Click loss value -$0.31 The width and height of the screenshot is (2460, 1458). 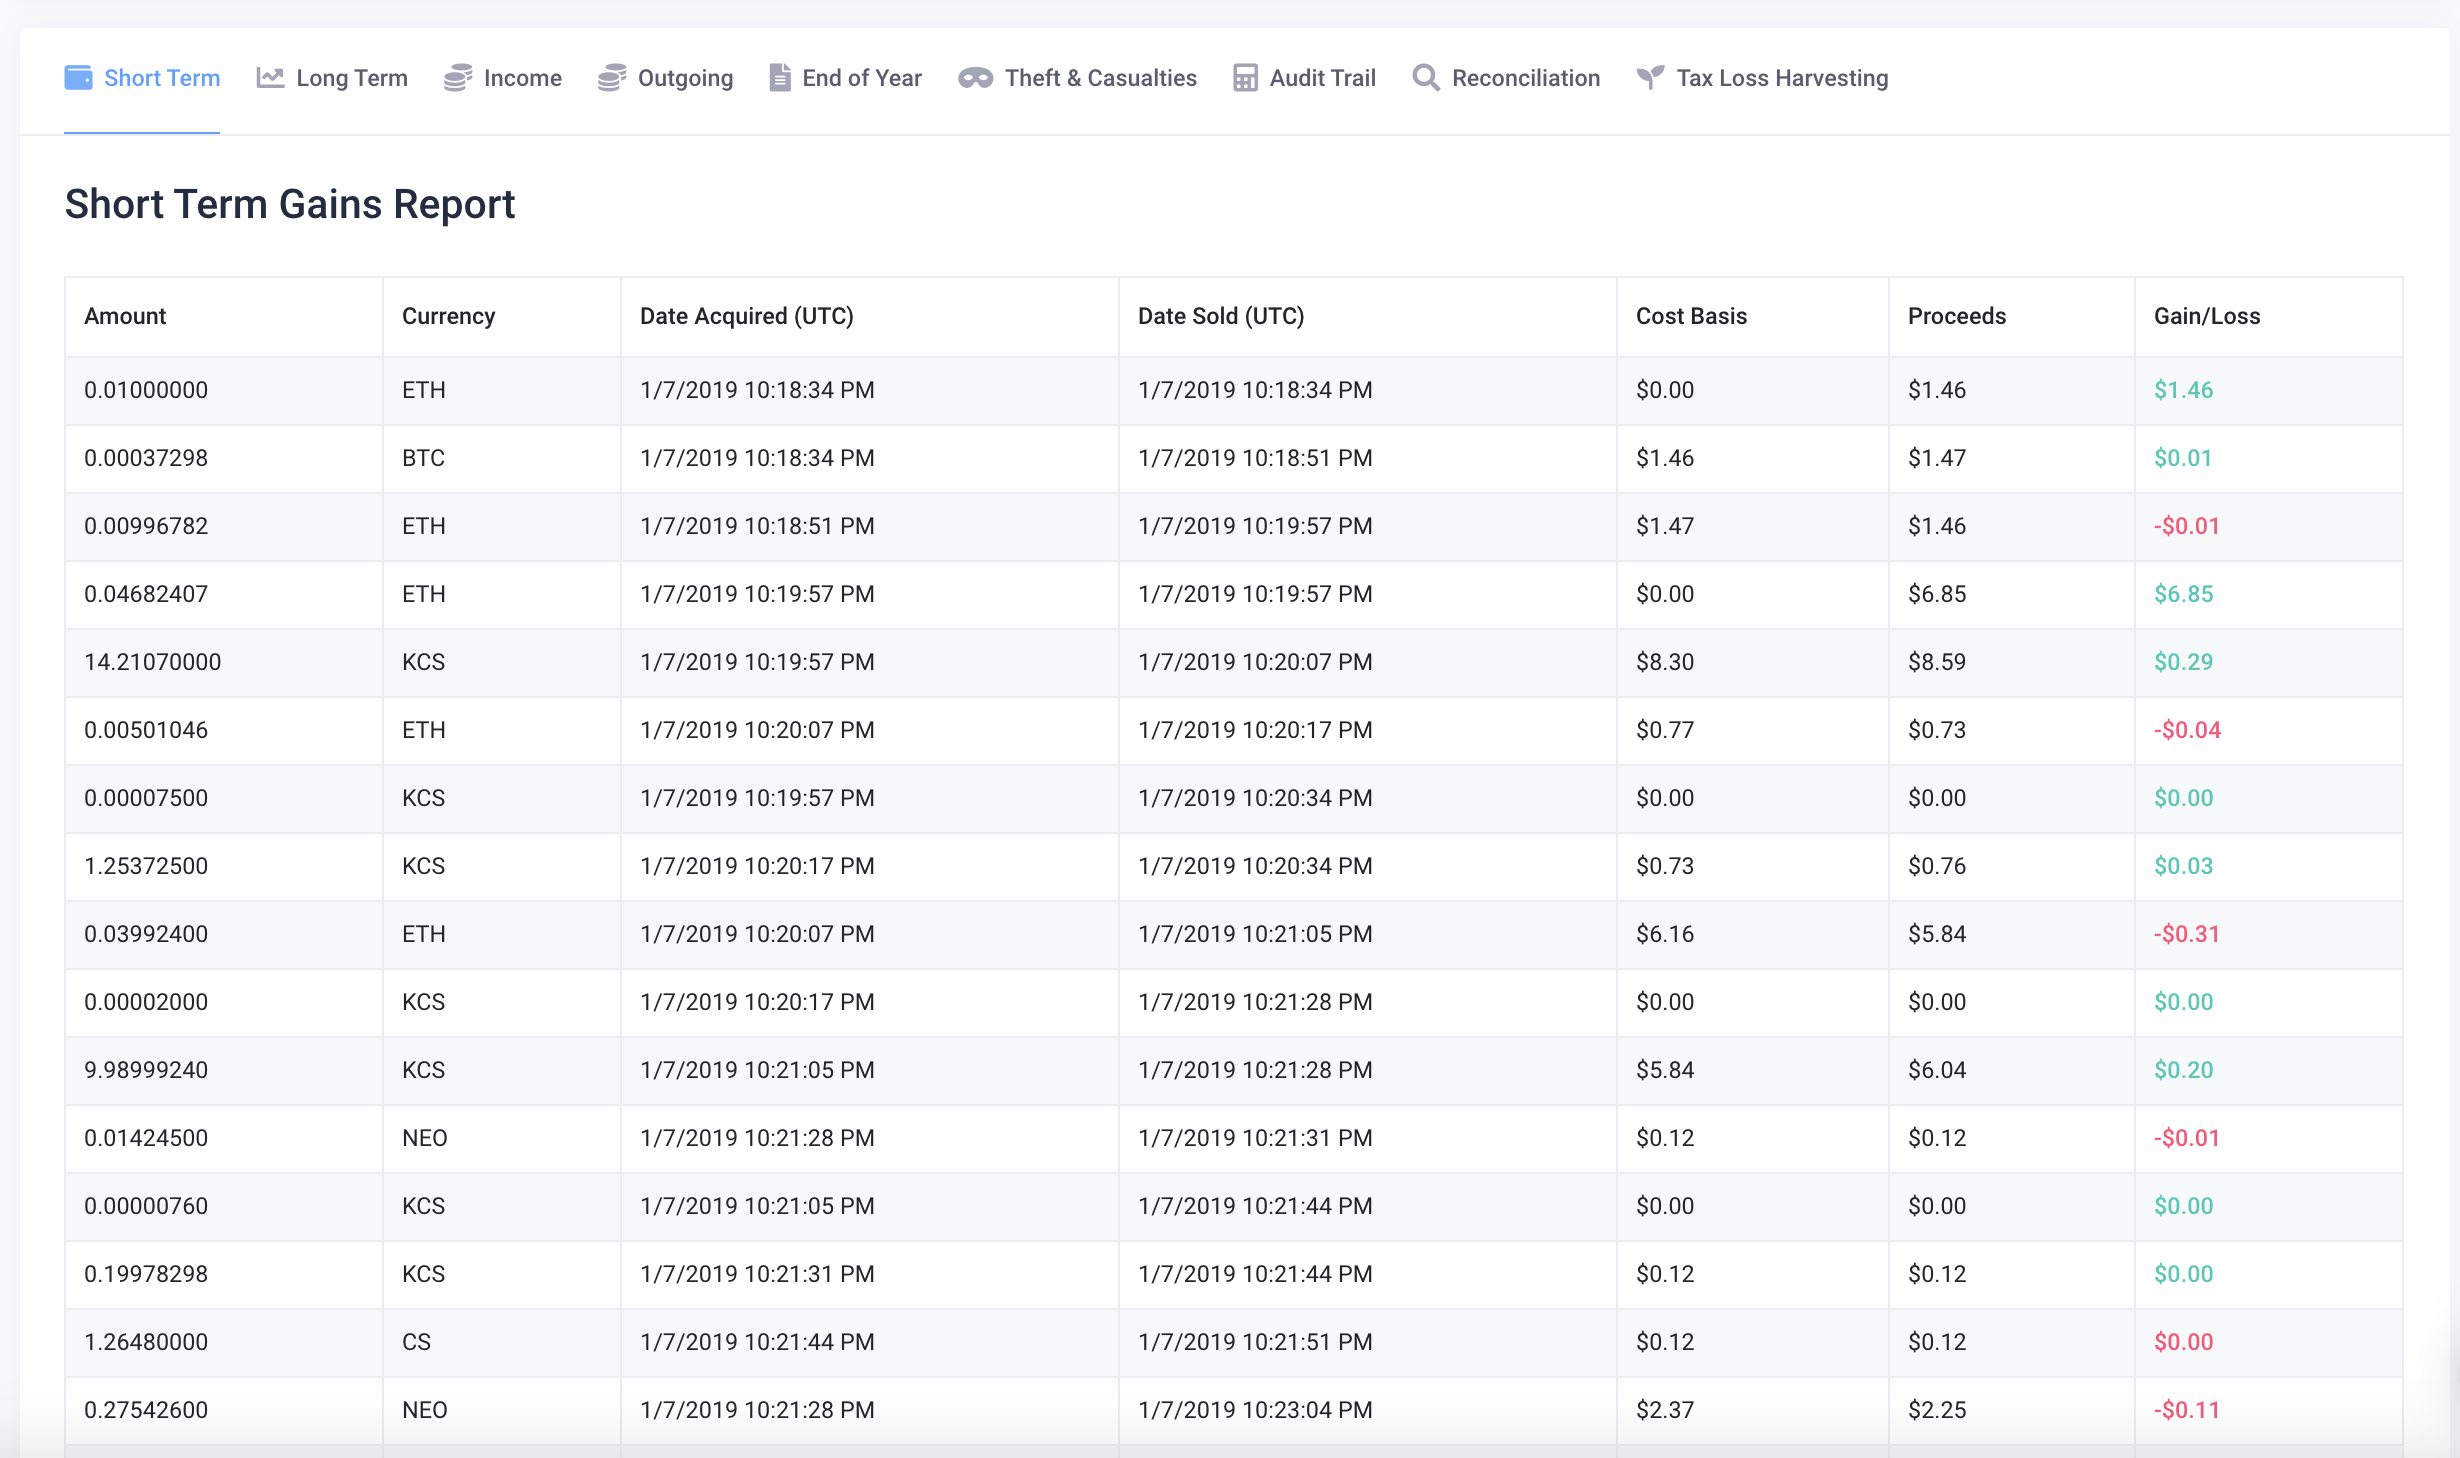2187,934
